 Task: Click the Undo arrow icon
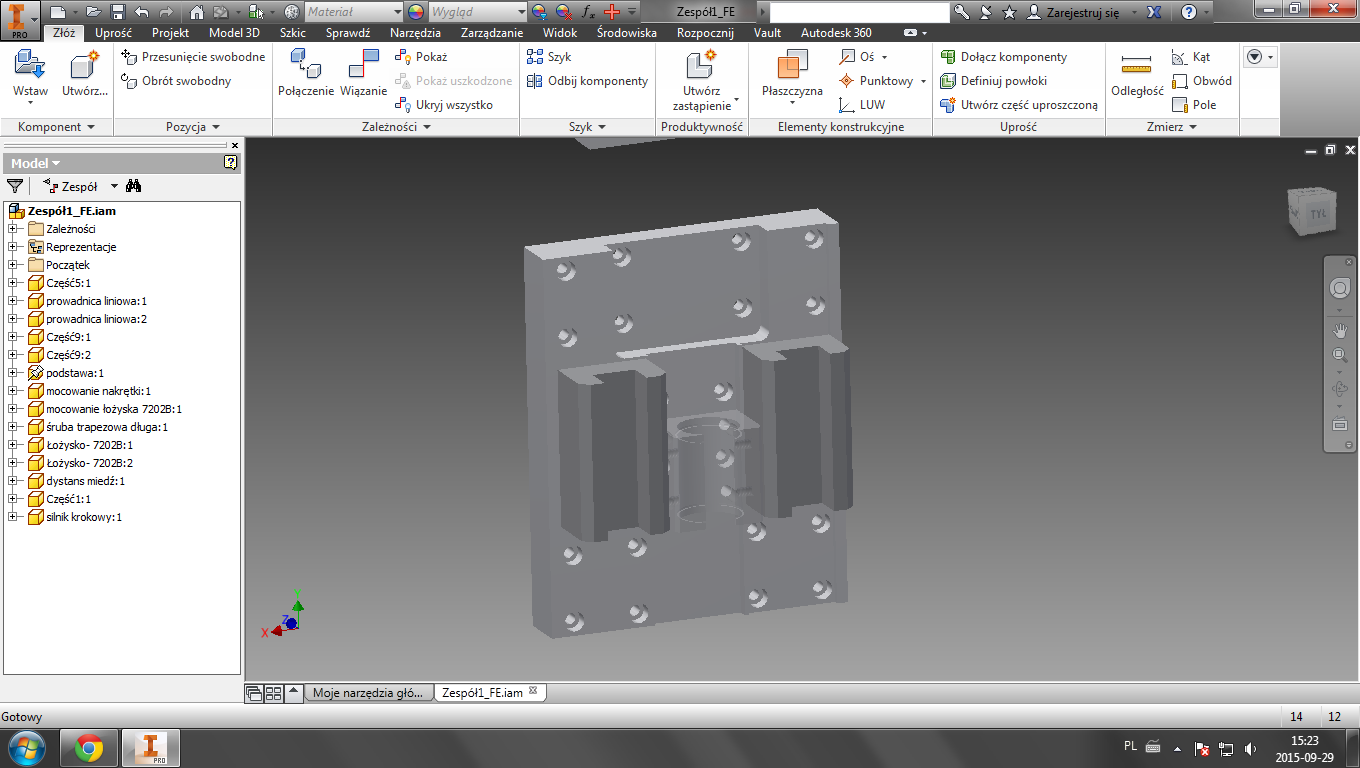point(141,12)
